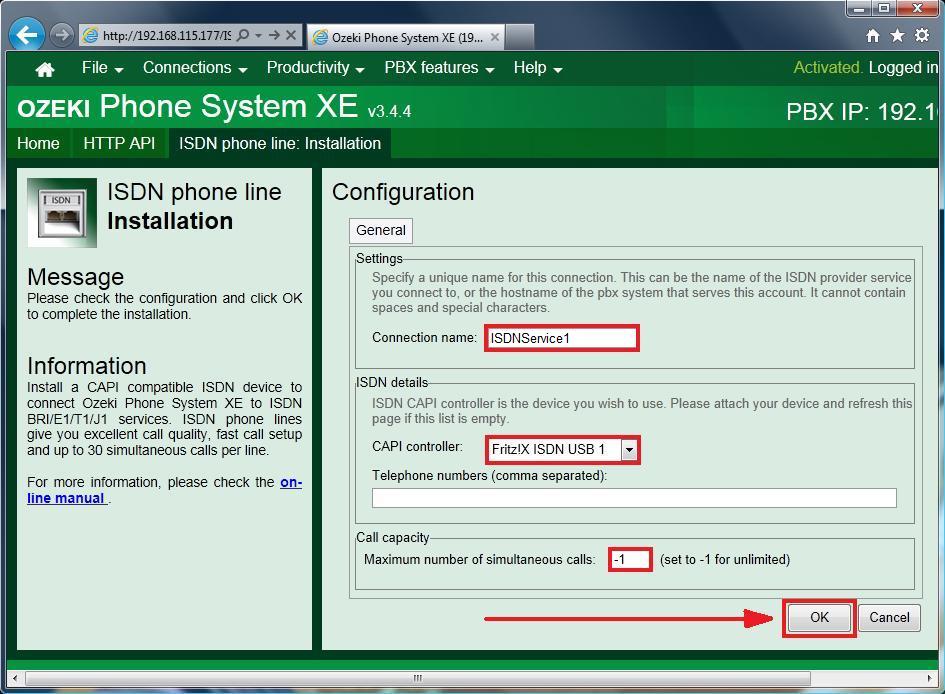Click the Activated status text

click(x=828, y=67)
